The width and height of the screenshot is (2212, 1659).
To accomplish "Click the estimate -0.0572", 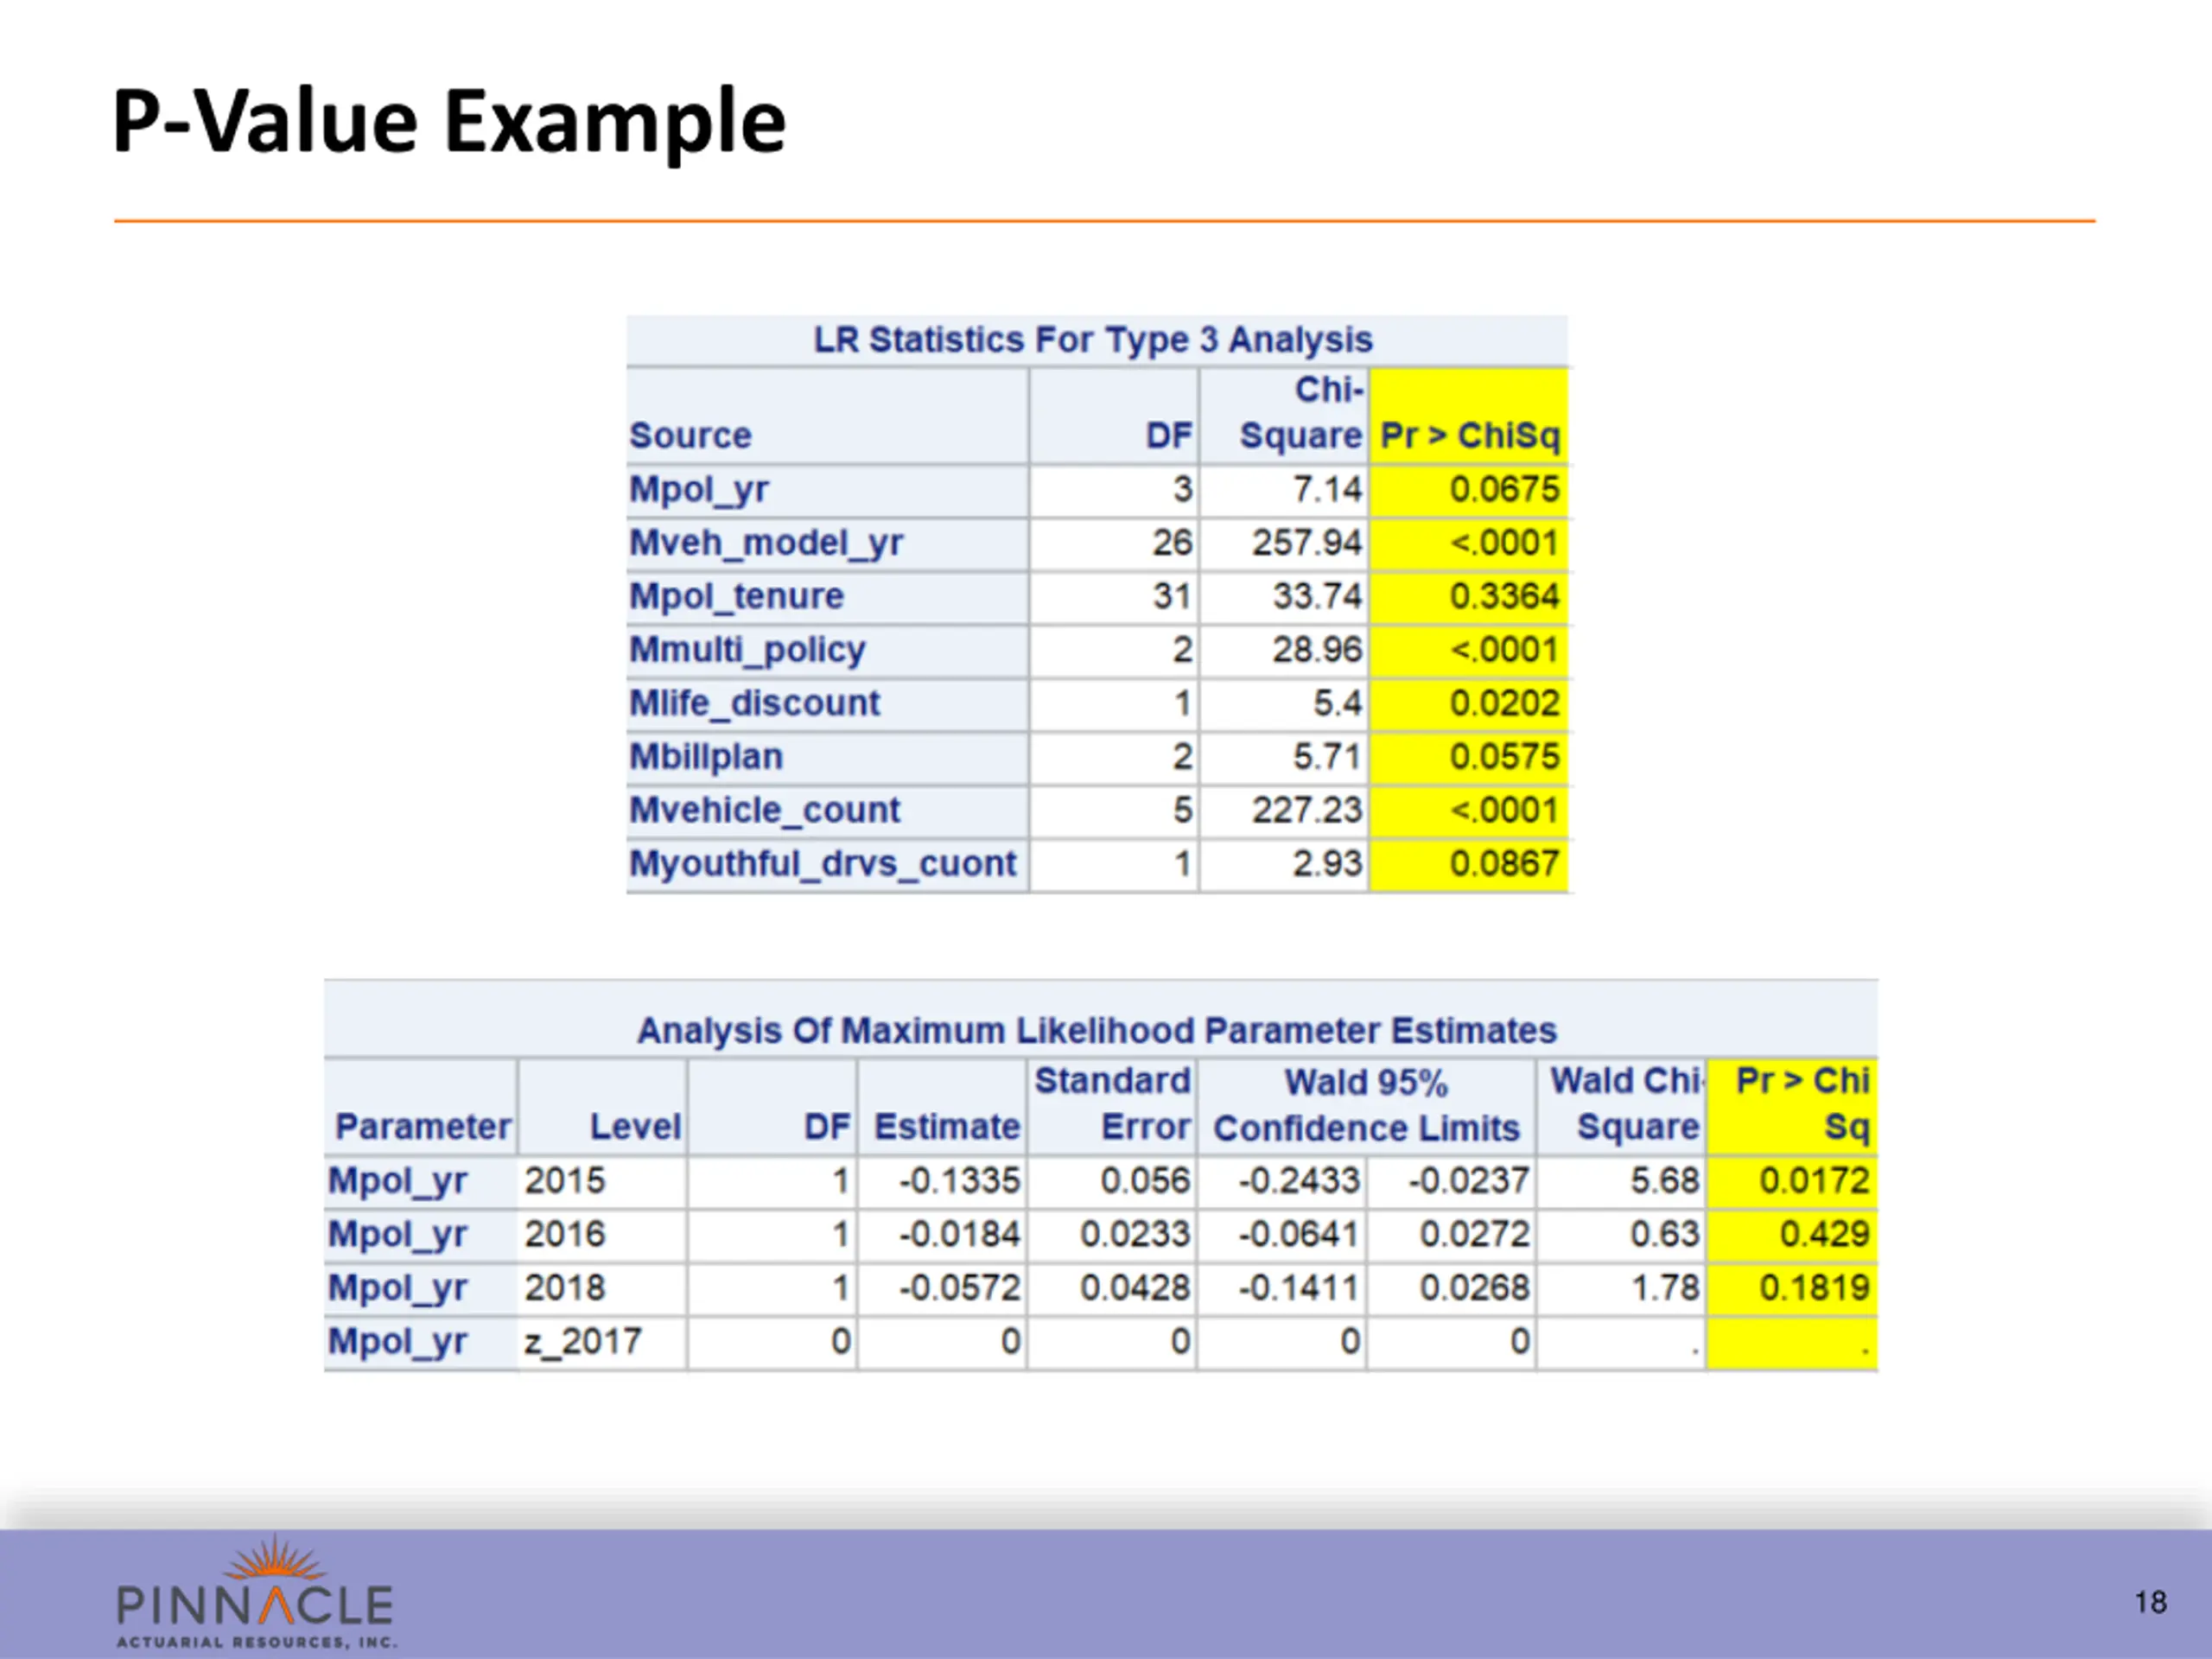I will point(960,1288).
